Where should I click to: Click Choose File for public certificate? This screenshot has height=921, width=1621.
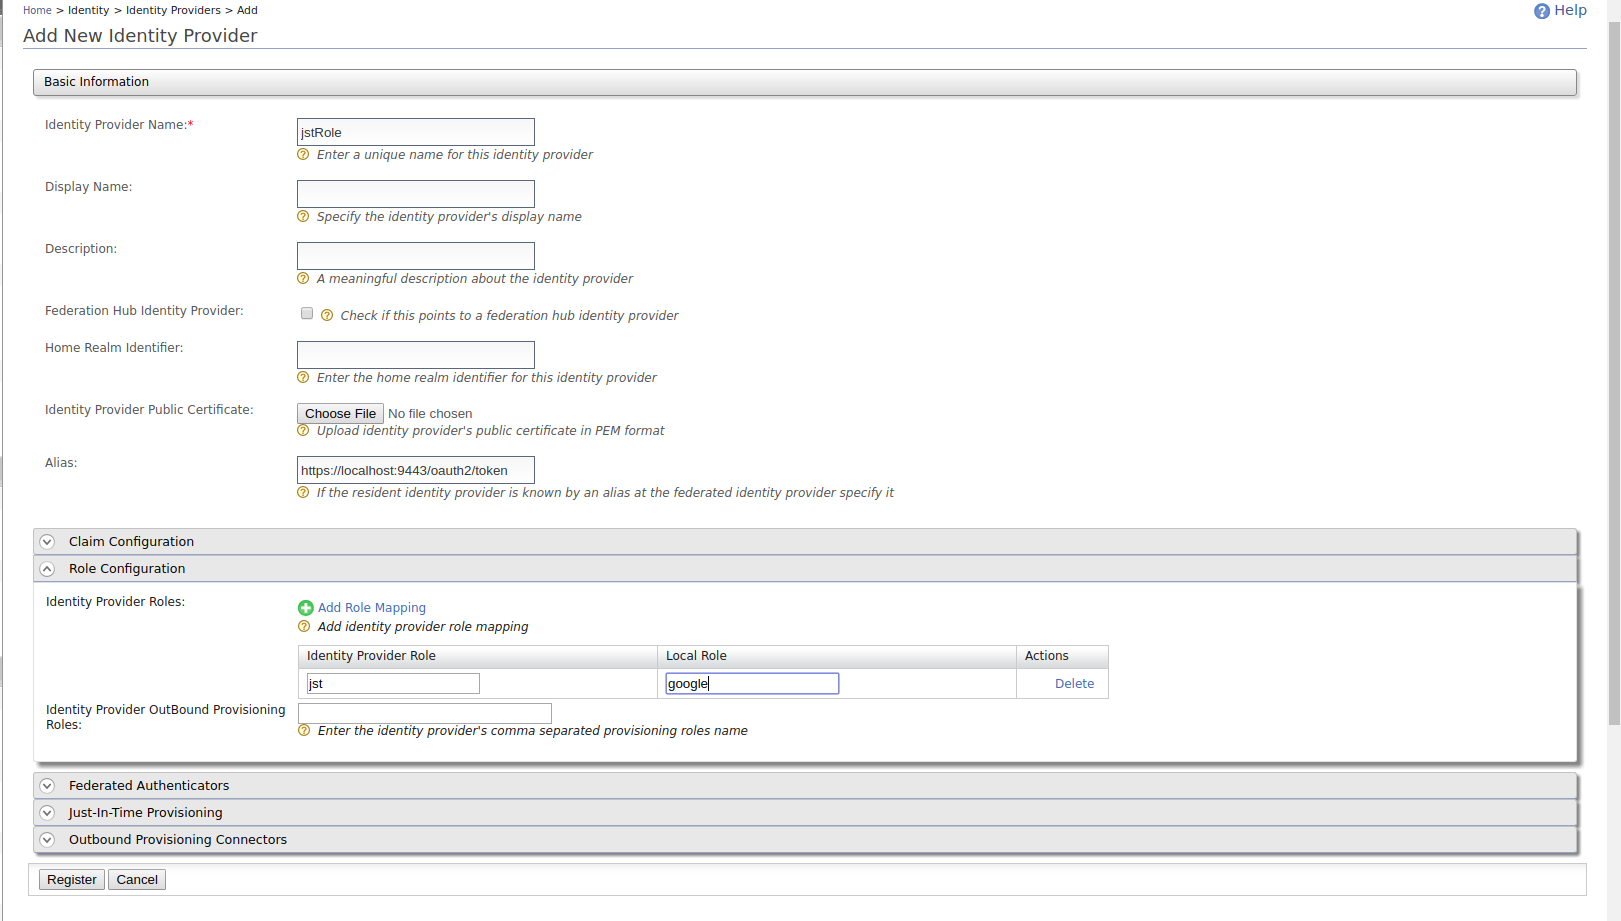[340, 414]
